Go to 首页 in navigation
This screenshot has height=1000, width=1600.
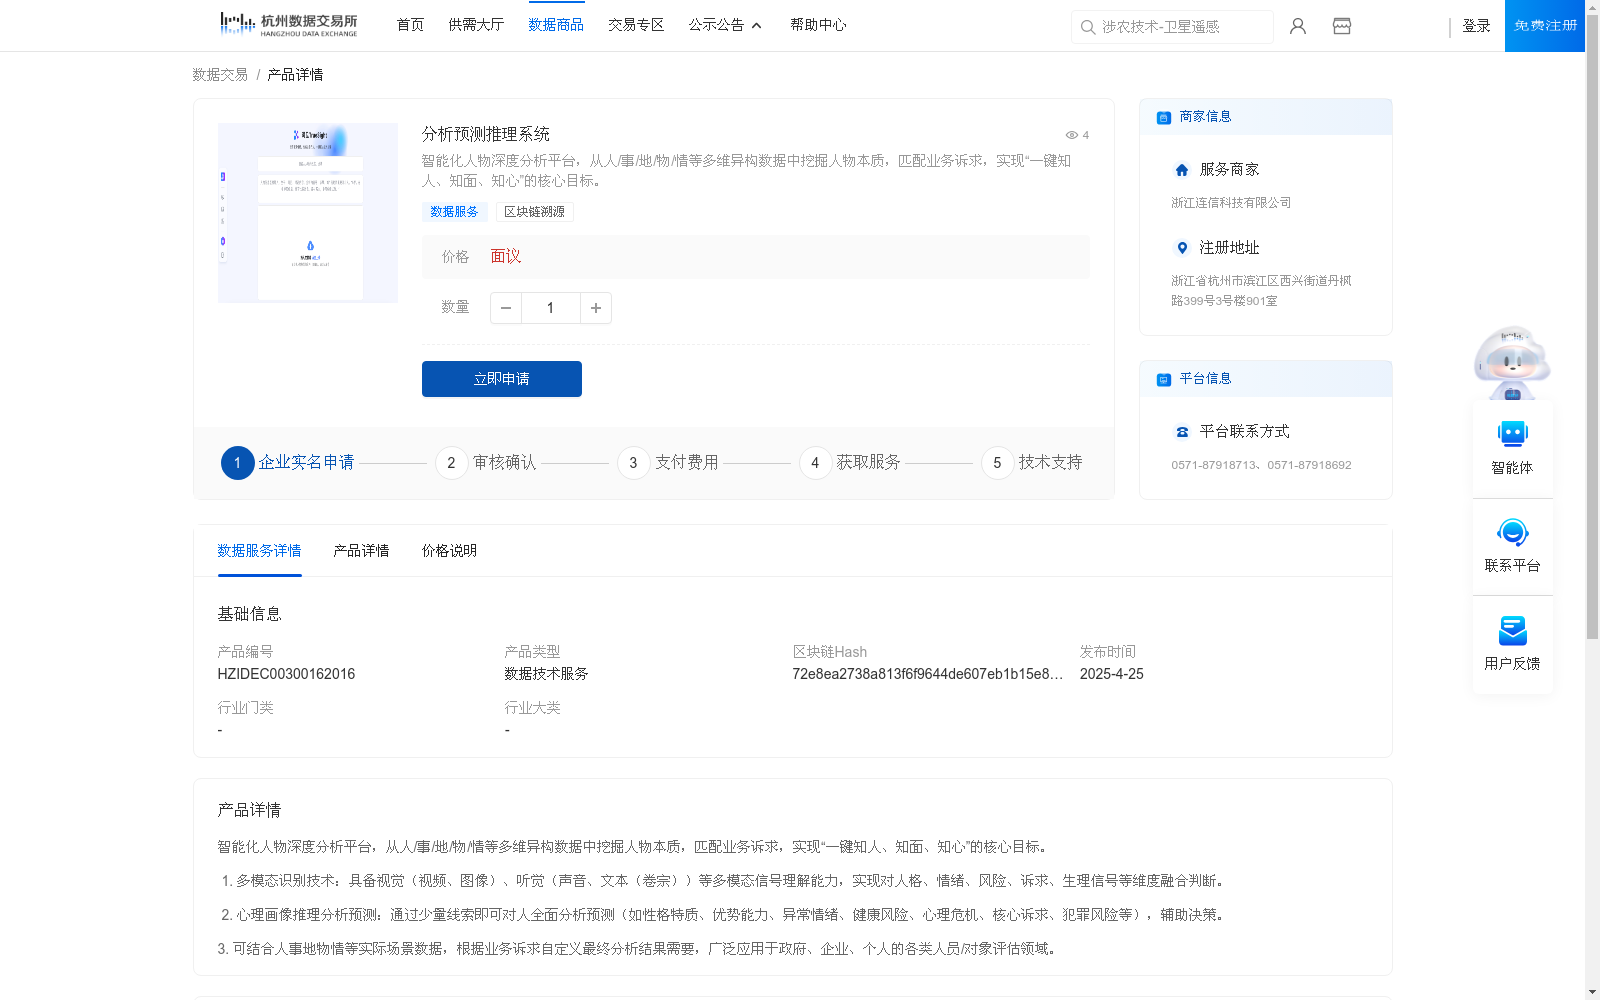point(410,25)
